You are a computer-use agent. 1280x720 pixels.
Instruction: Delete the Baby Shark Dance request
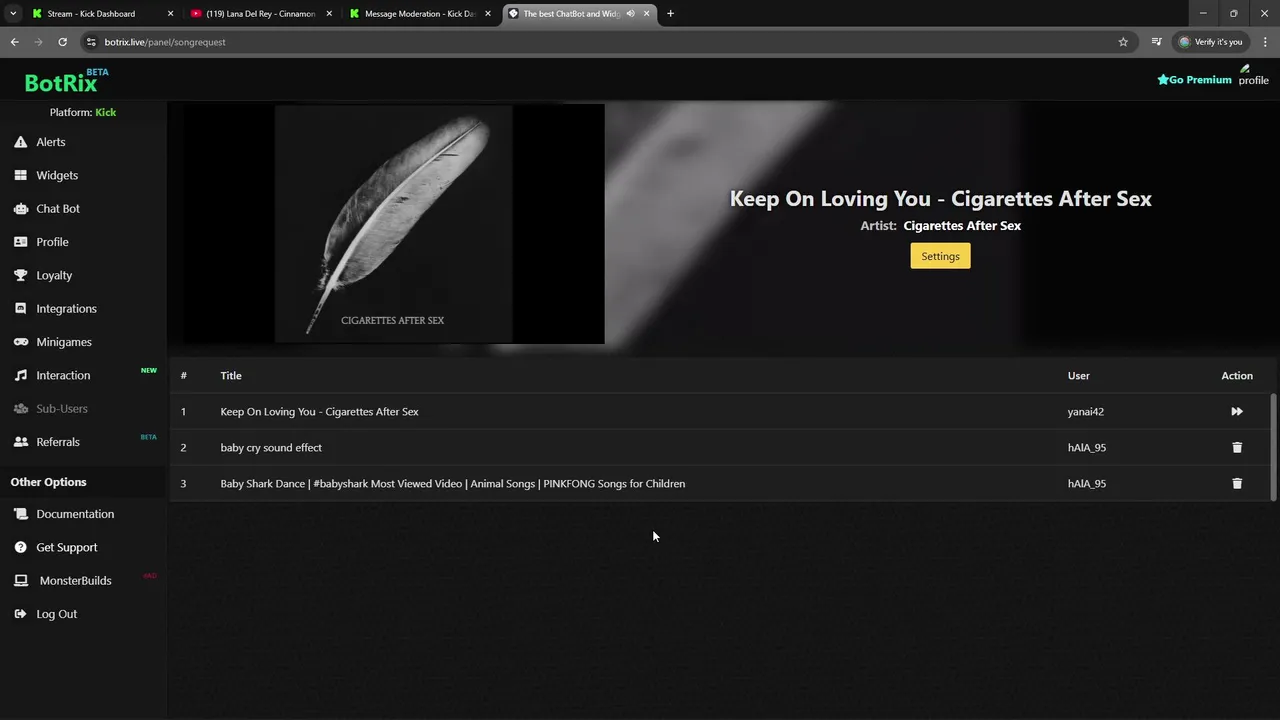click(1237, 484)
